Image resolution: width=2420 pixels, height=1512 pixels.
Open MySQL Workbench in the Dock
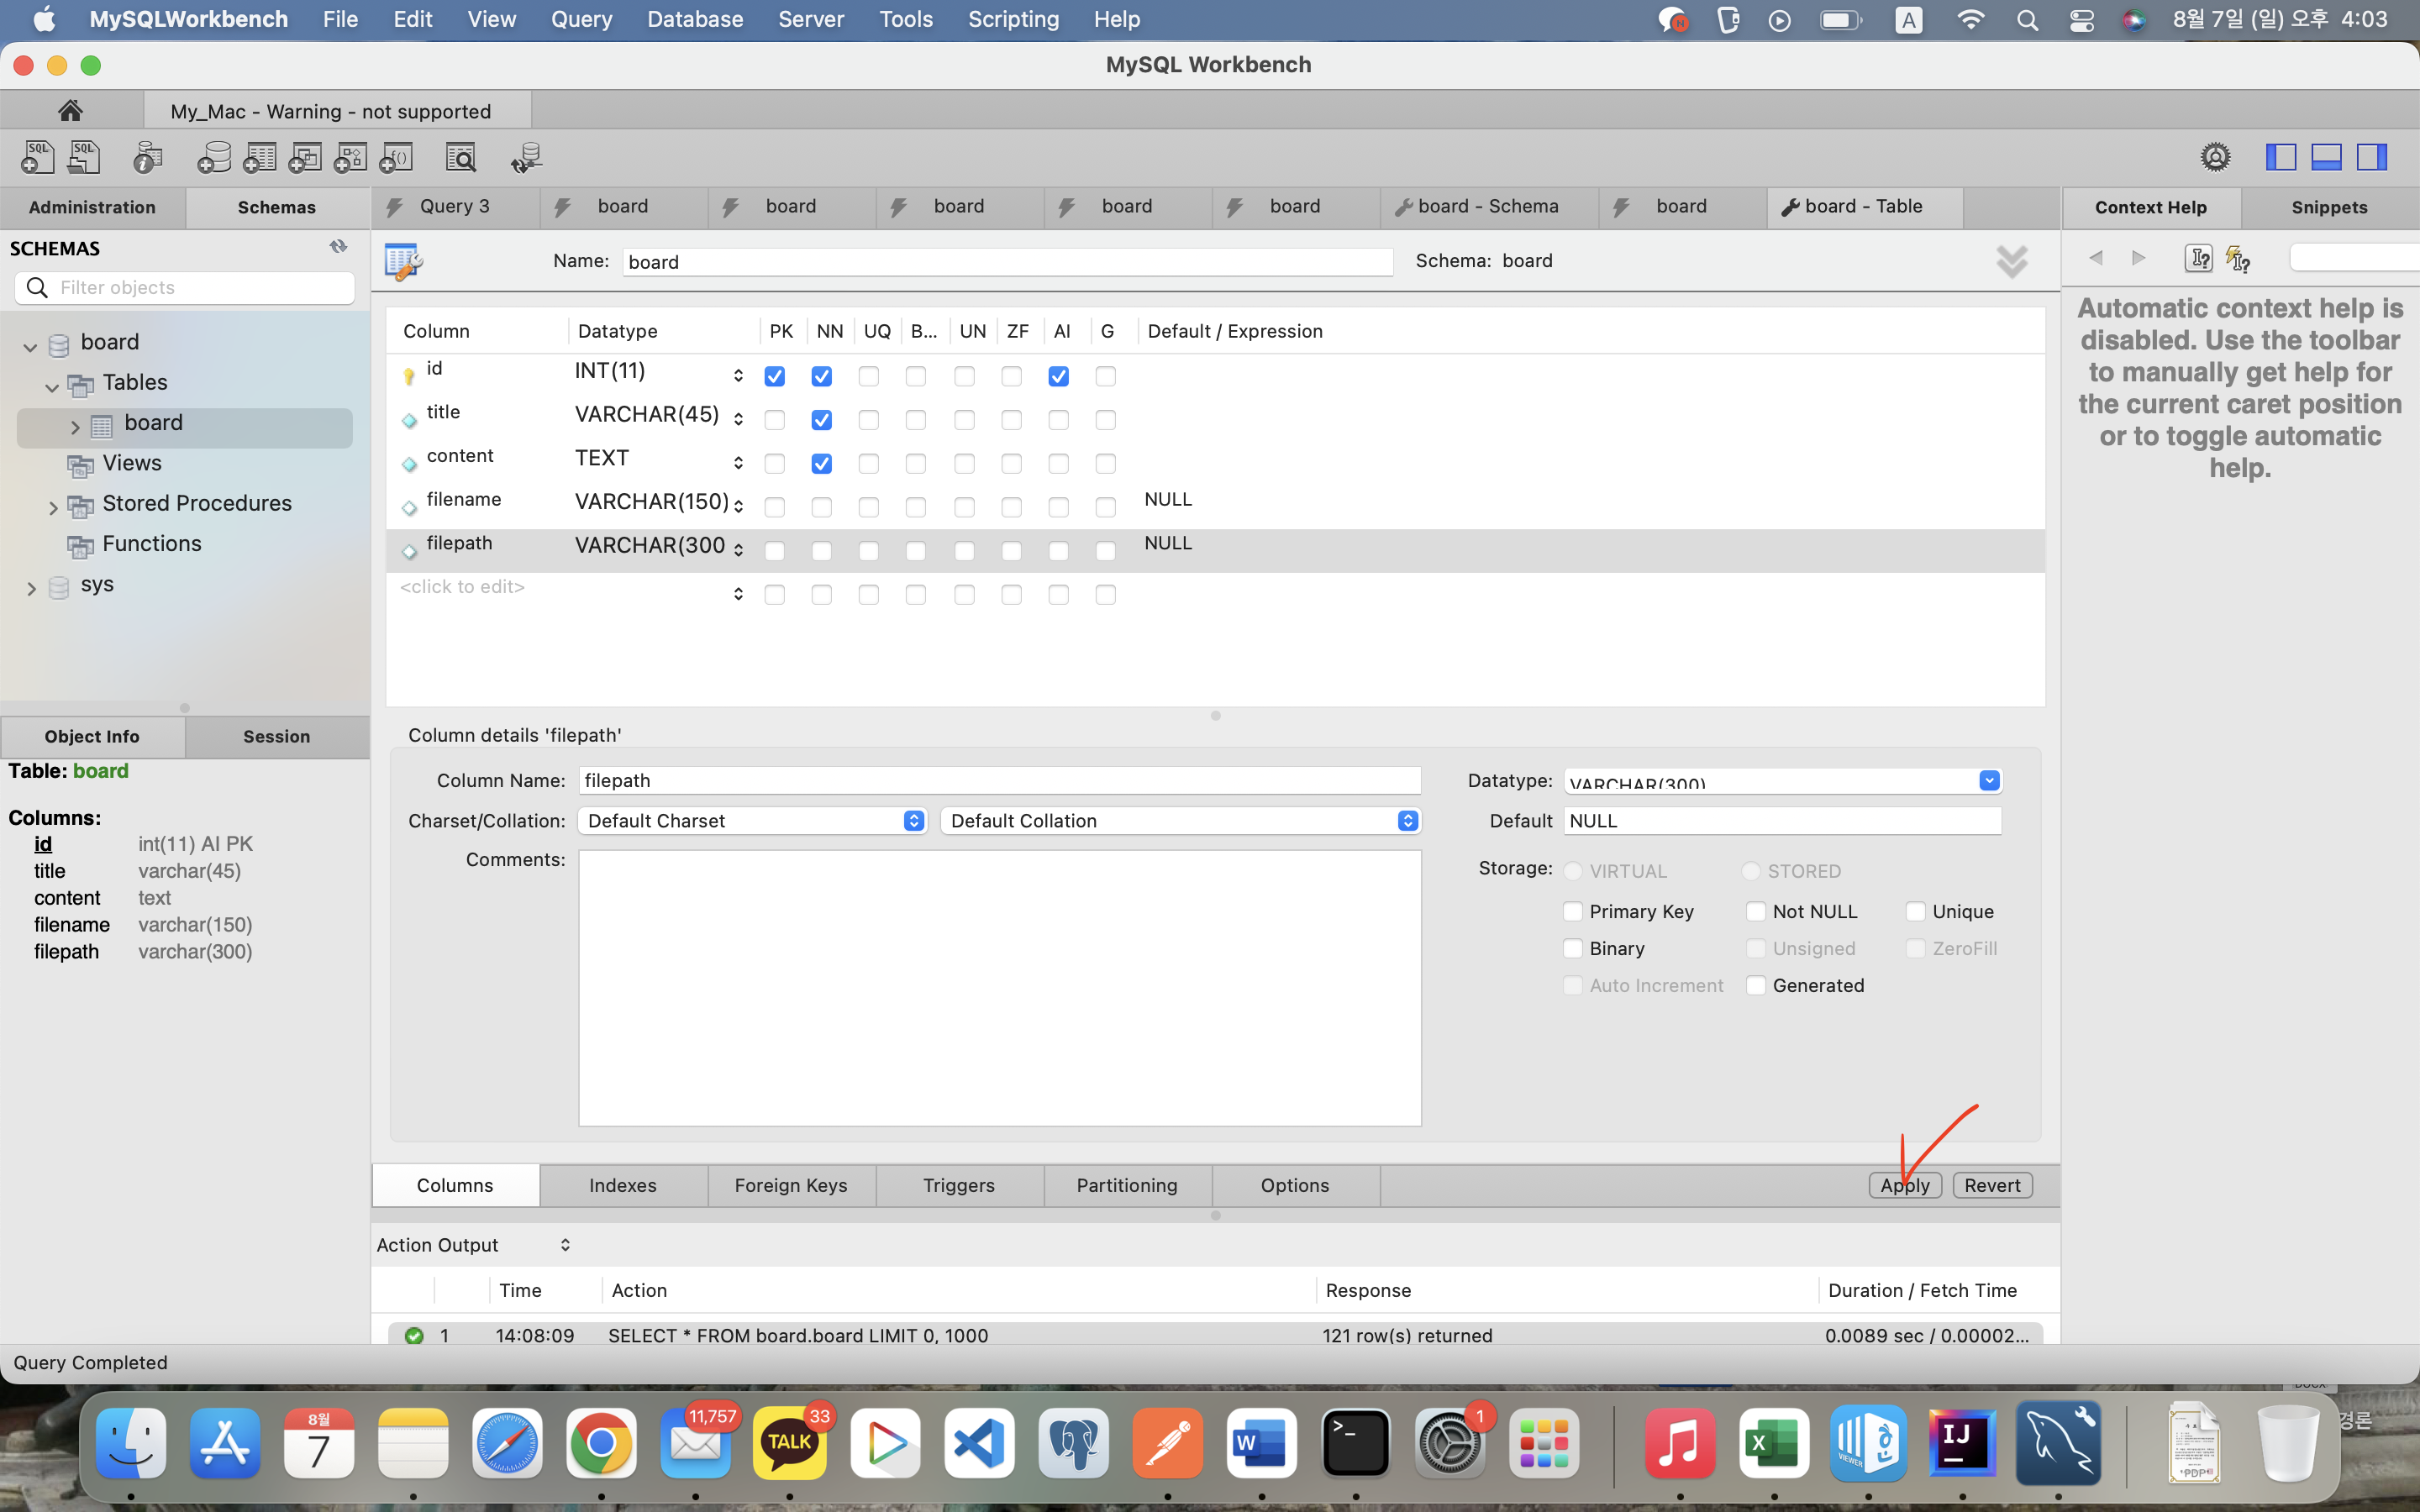(x=2058, y=1443)
